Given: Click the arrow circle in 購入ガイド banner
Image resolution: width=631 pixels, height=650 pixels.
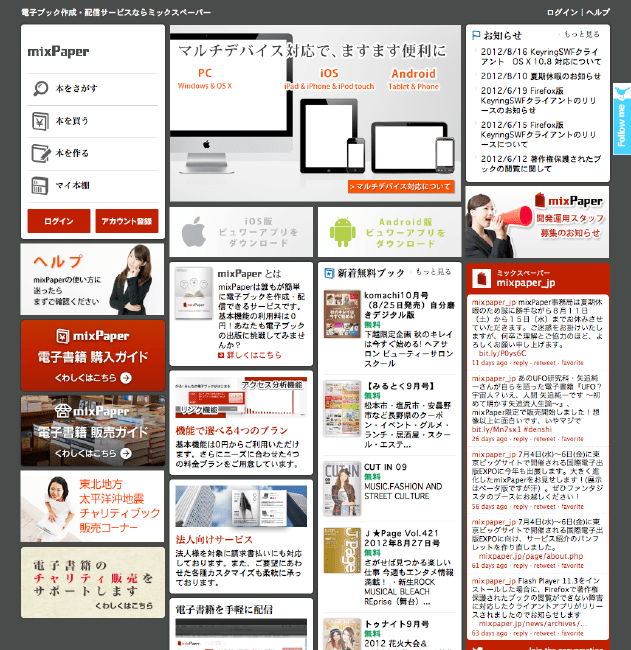Looking at the screenshot, I should 126,378.
